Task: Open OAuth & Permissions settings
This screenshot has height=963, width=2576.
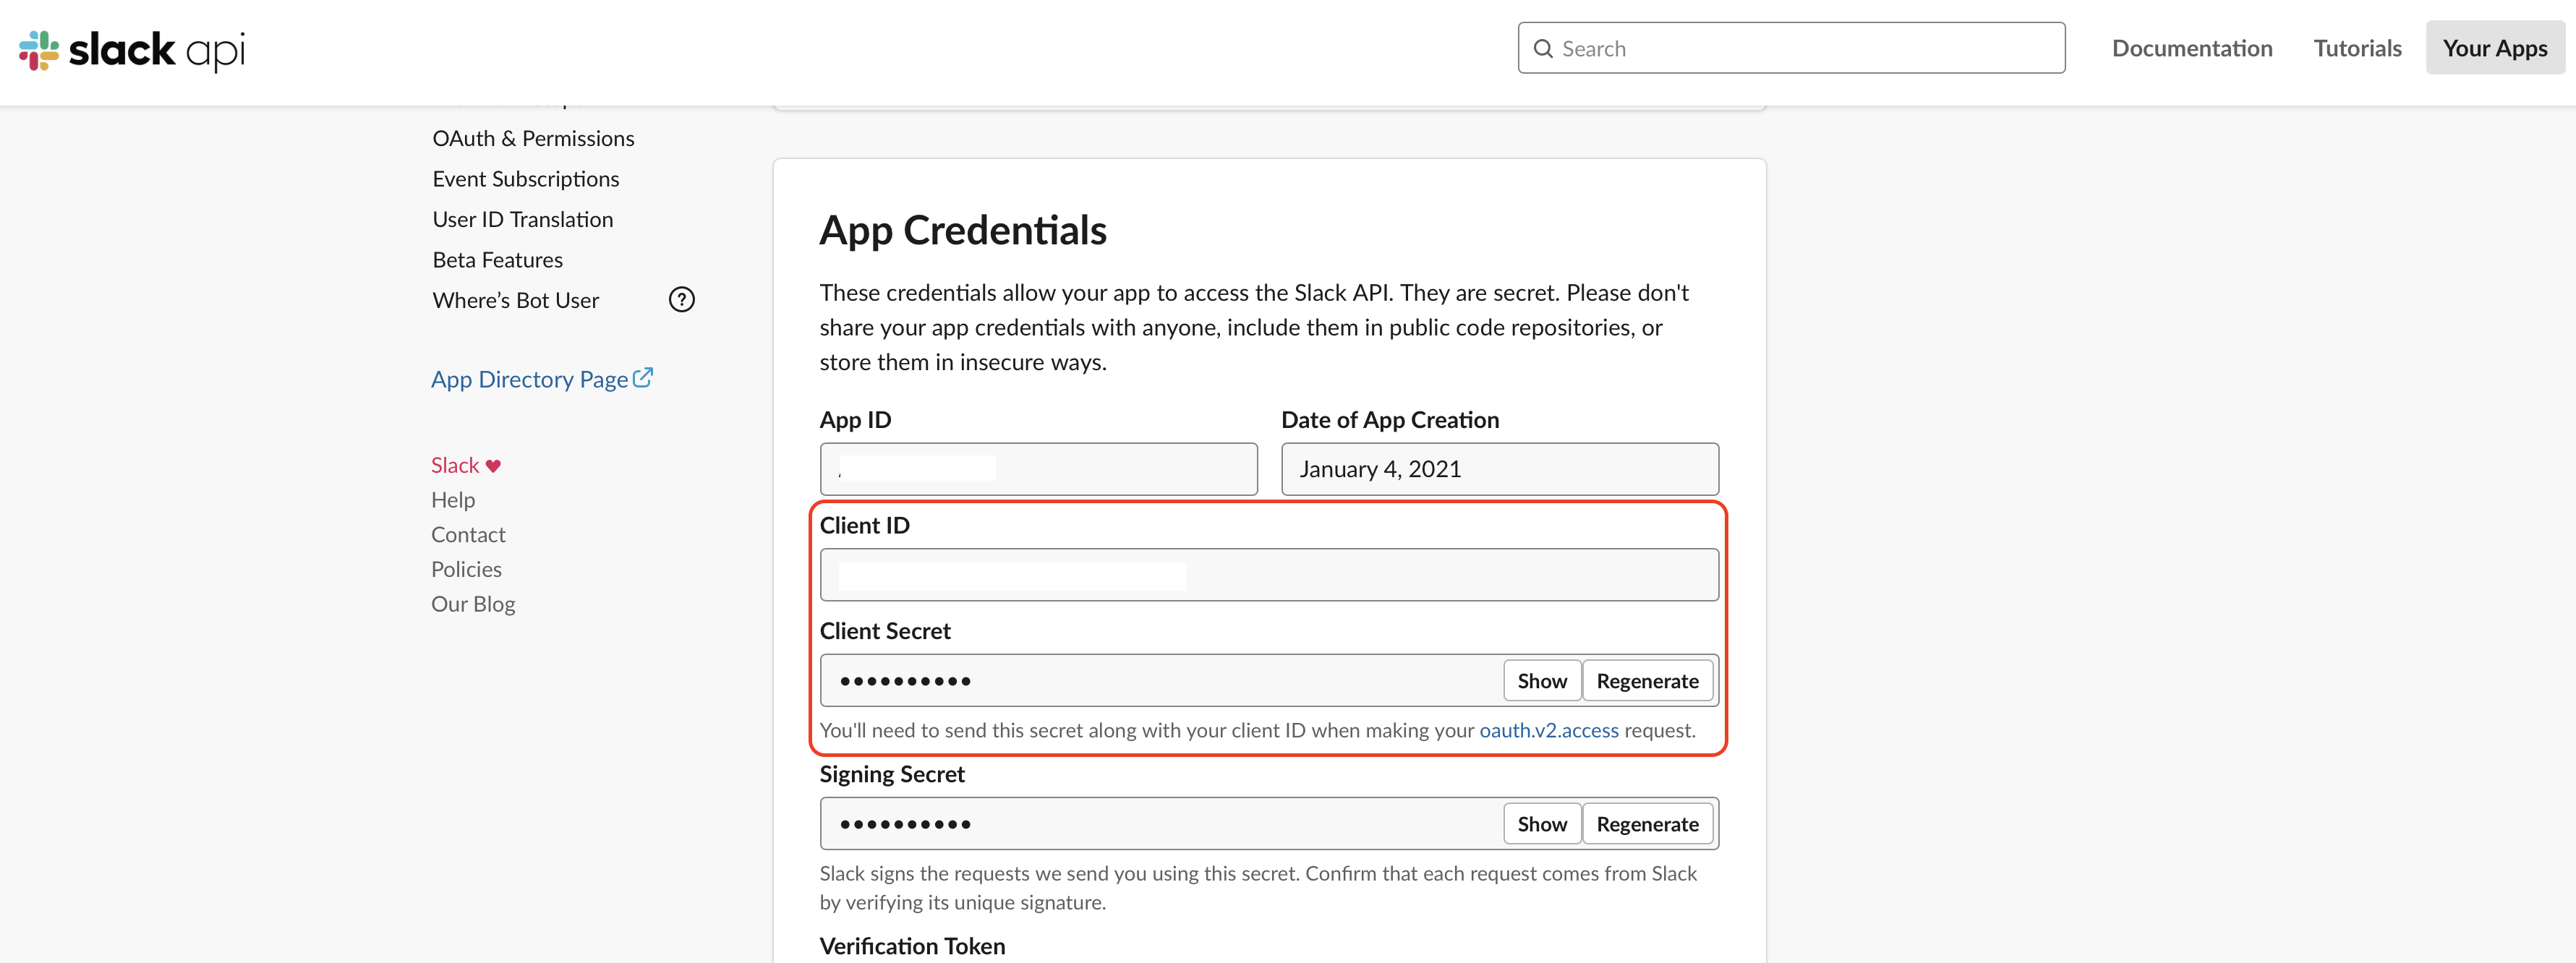Action: point(533,138)
